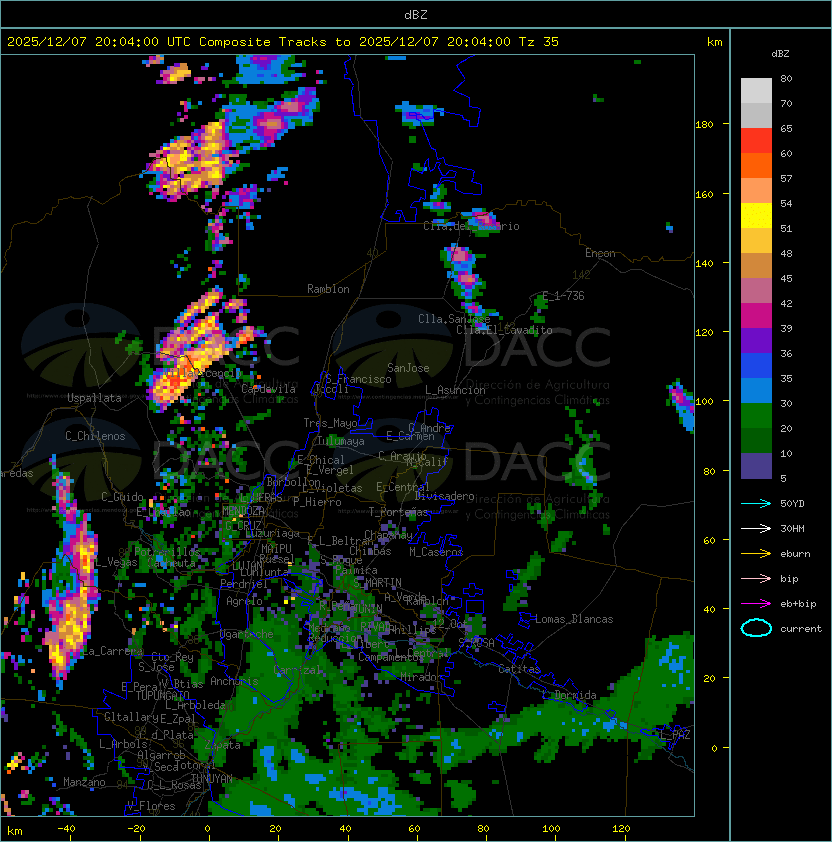Click the 'E_1-736' map label

(x=563, y=295)
